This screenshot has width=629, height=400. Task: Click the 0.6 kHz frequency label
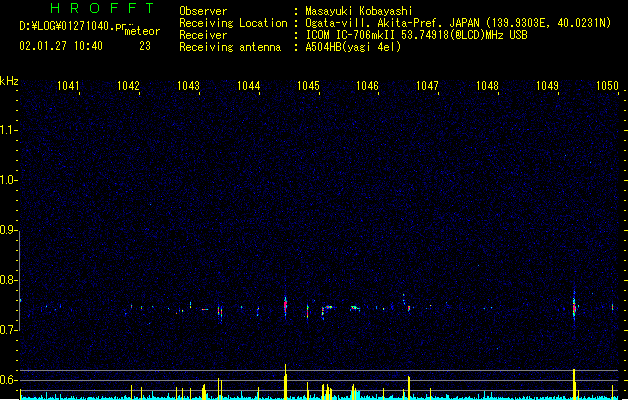click(x=8, y=380)
